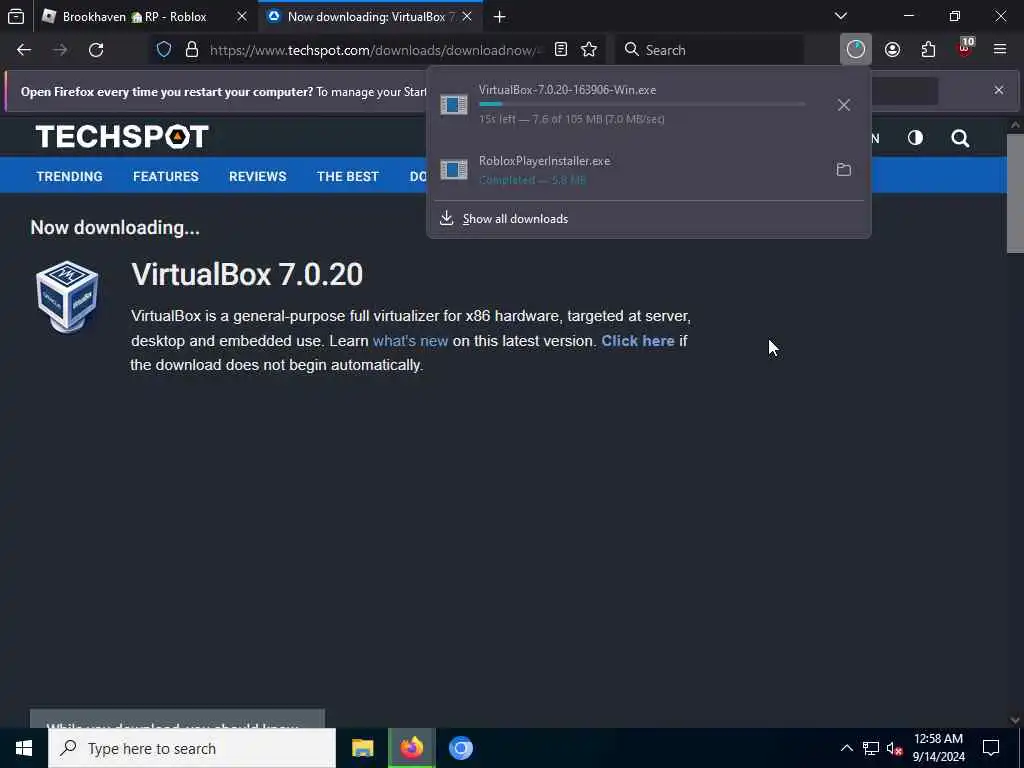Click the page vertical scrollbar thumb

pyautogui.click(x=1015, y=193)
